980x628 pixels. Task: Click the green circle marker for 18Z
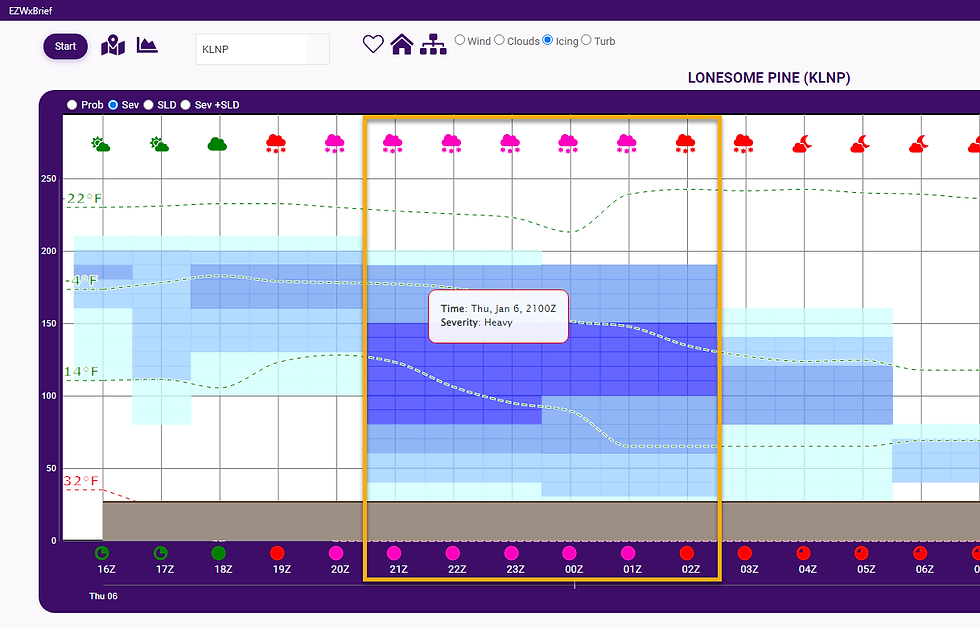coord(218,553)
